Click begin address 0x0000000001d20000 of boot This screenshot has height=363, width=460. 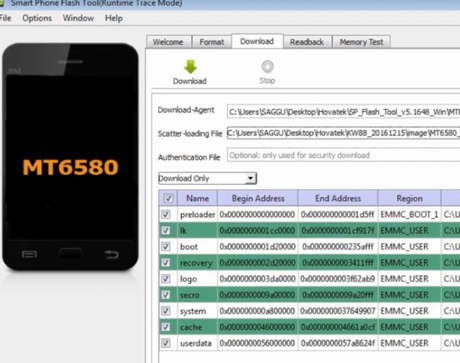pyautogui.click(x=257, y=247)
